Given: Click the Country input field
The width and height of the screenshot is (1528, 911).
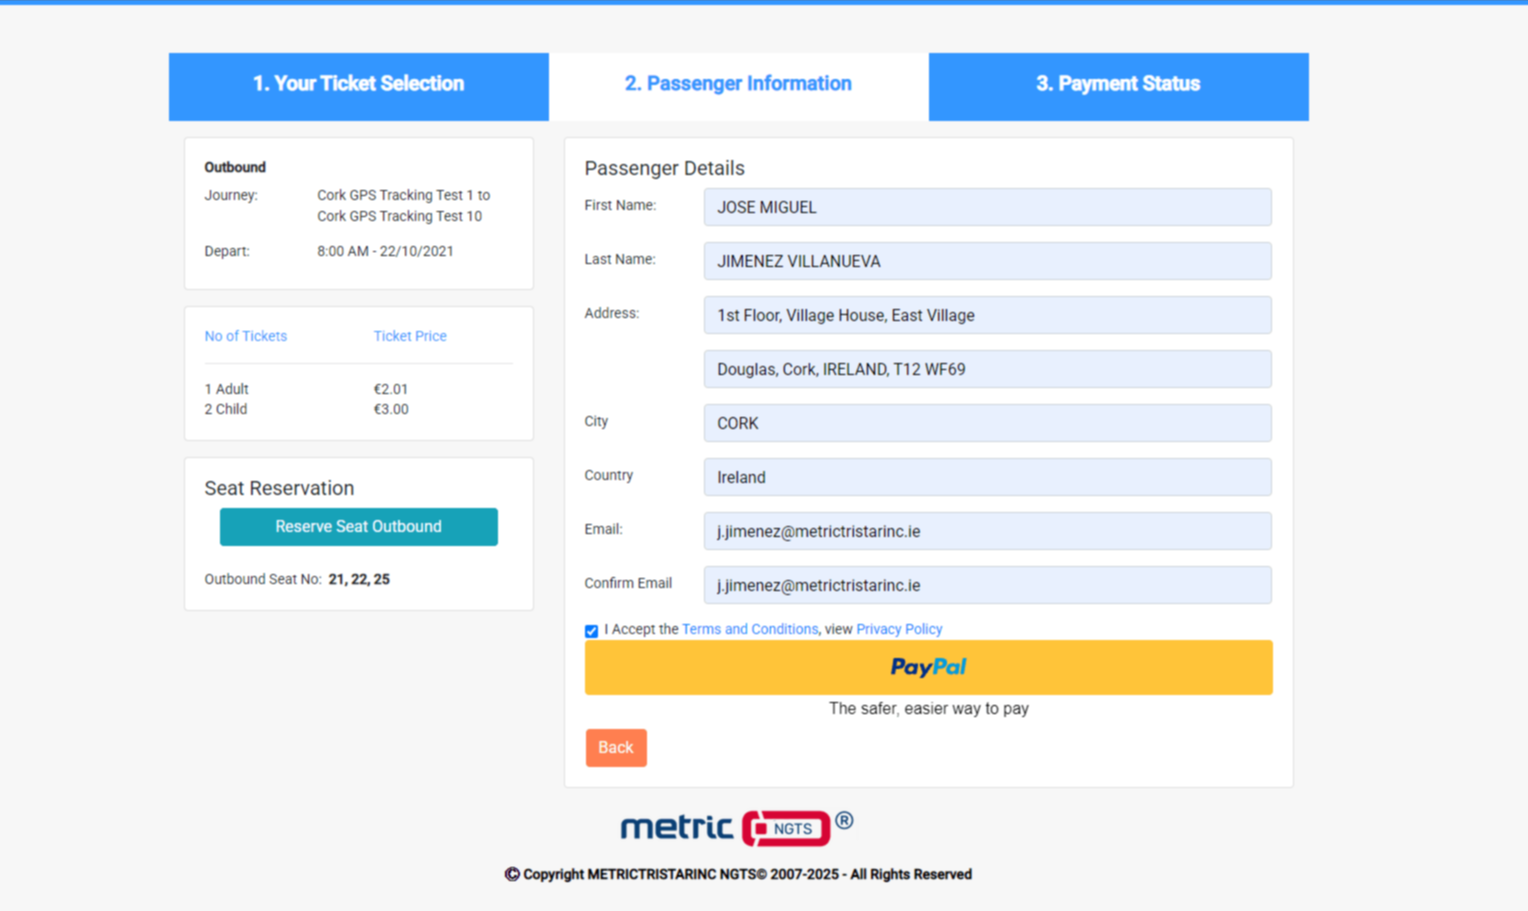Looking at the screenshot, I should 987,477.
